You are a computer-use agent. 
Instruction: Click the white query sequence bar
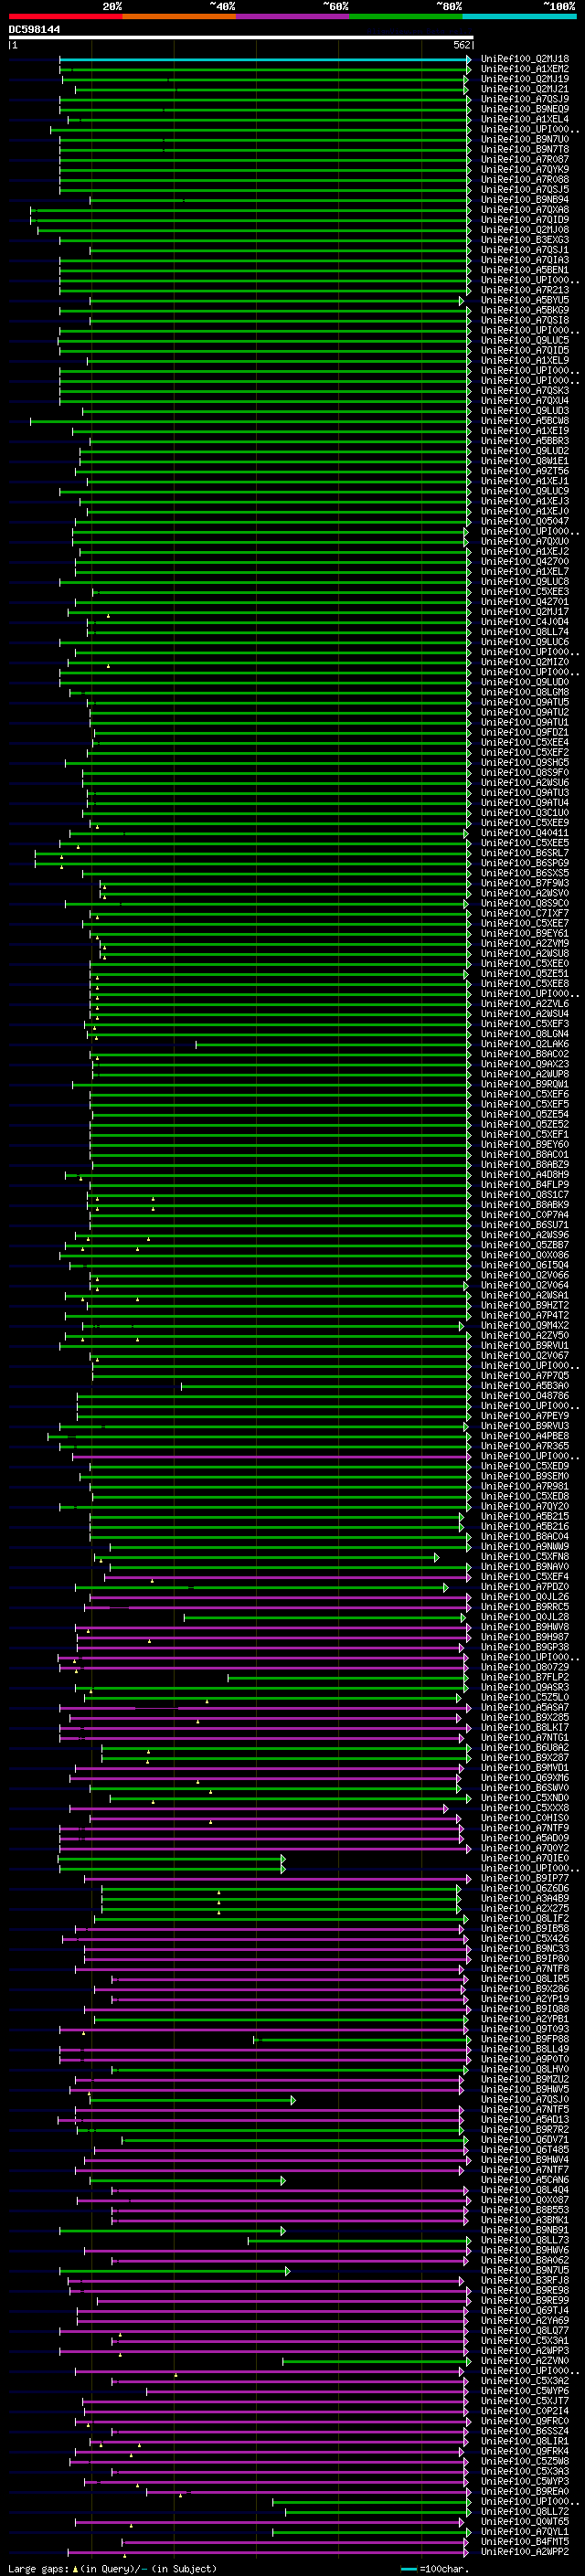240,38
